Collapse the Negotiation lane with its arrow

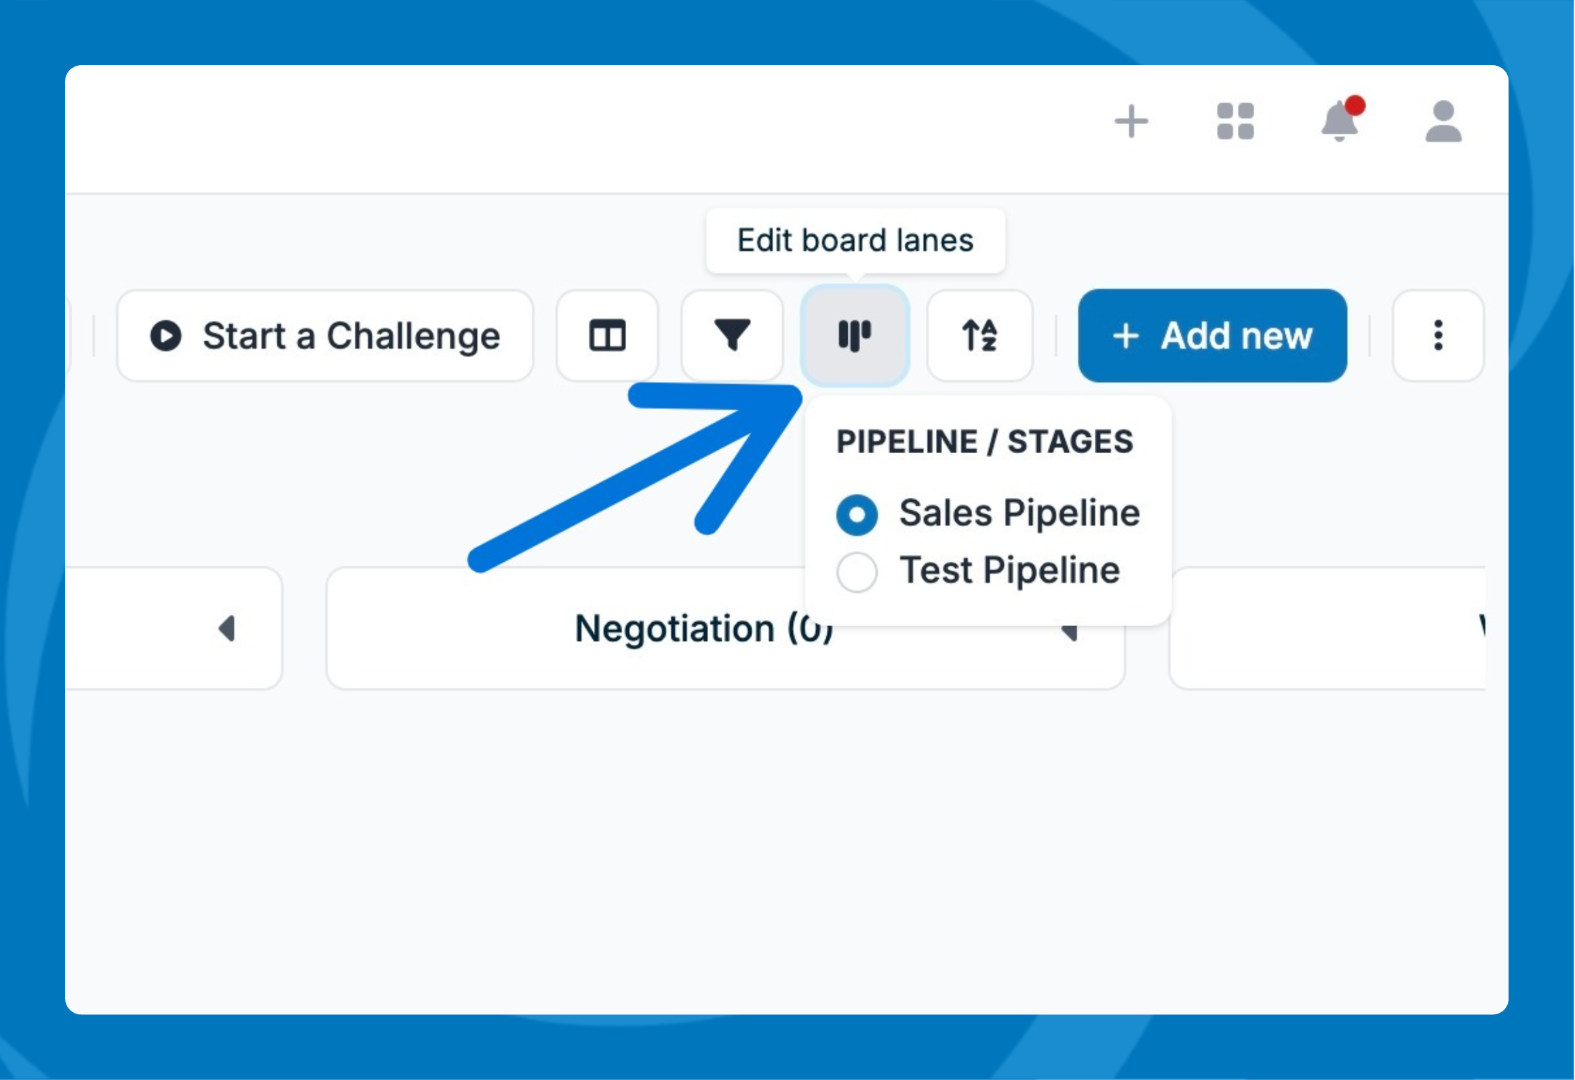click(x=1069, y=632)
